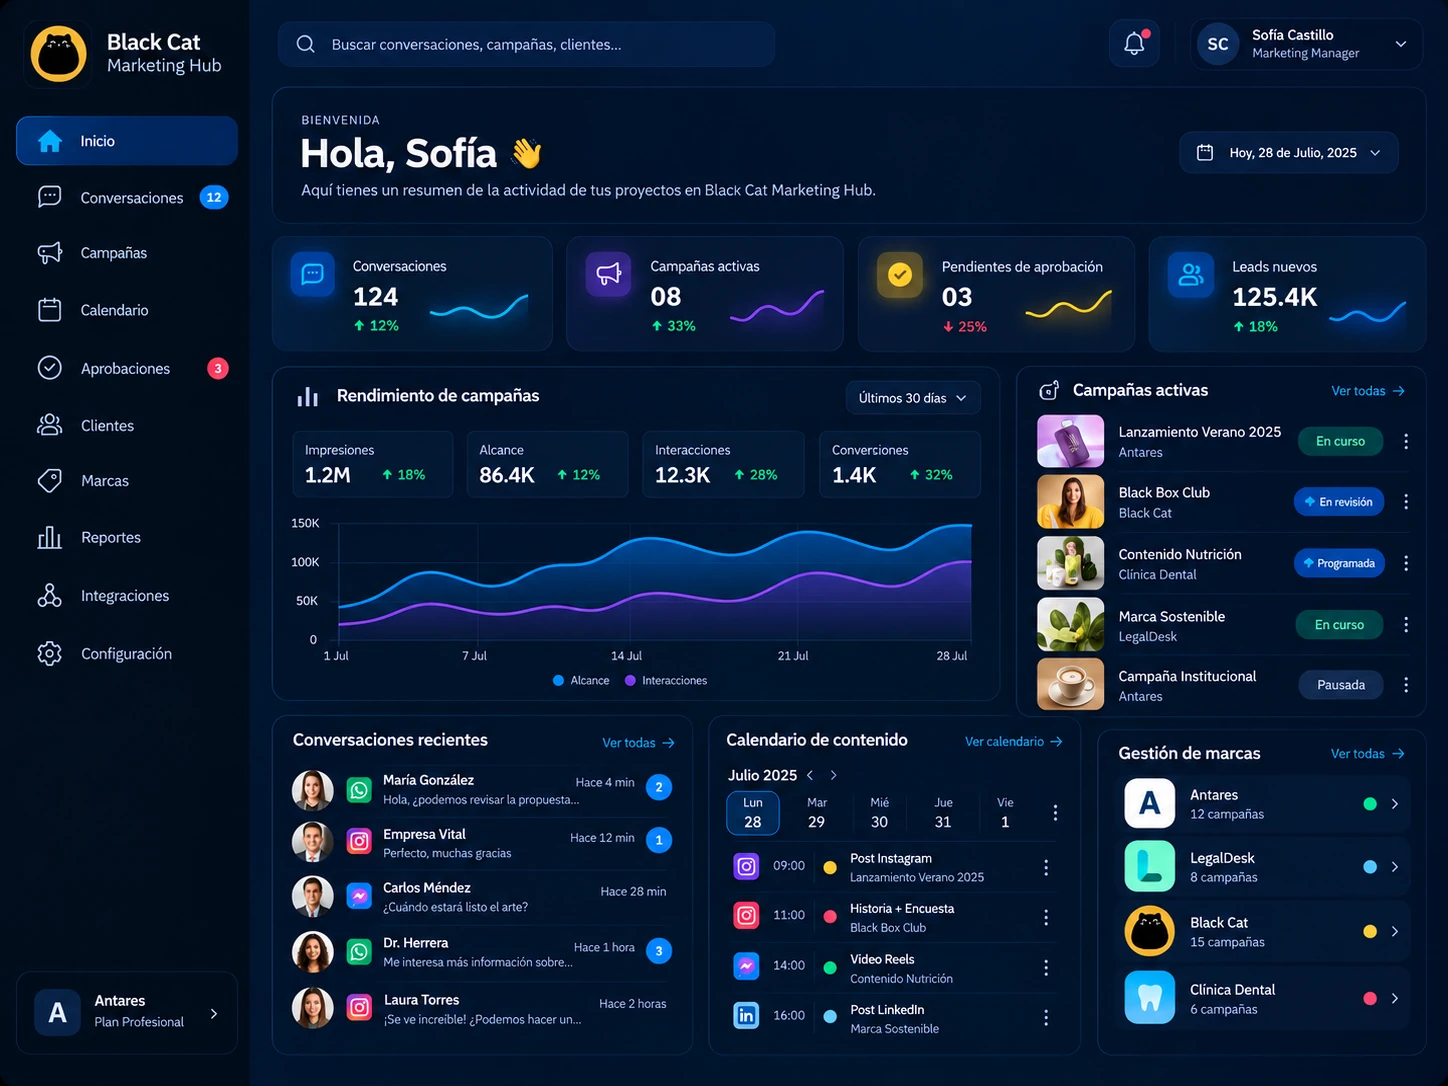Open the Ver calendario link
Image resolution: width=1448 pixels, height=1086 pixels.
[1013, 741]
